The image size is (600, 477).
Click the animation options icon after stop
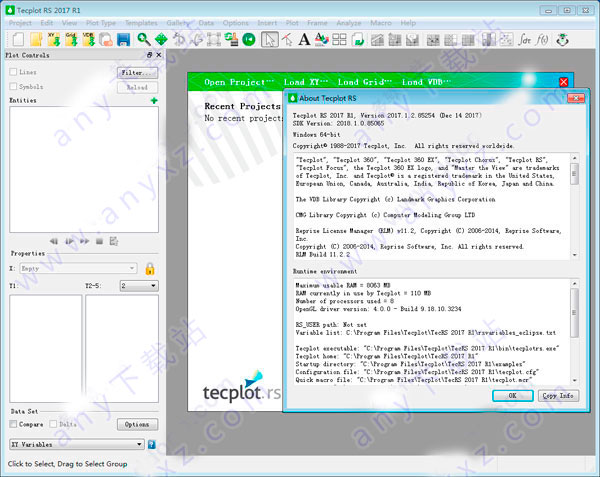114,241
